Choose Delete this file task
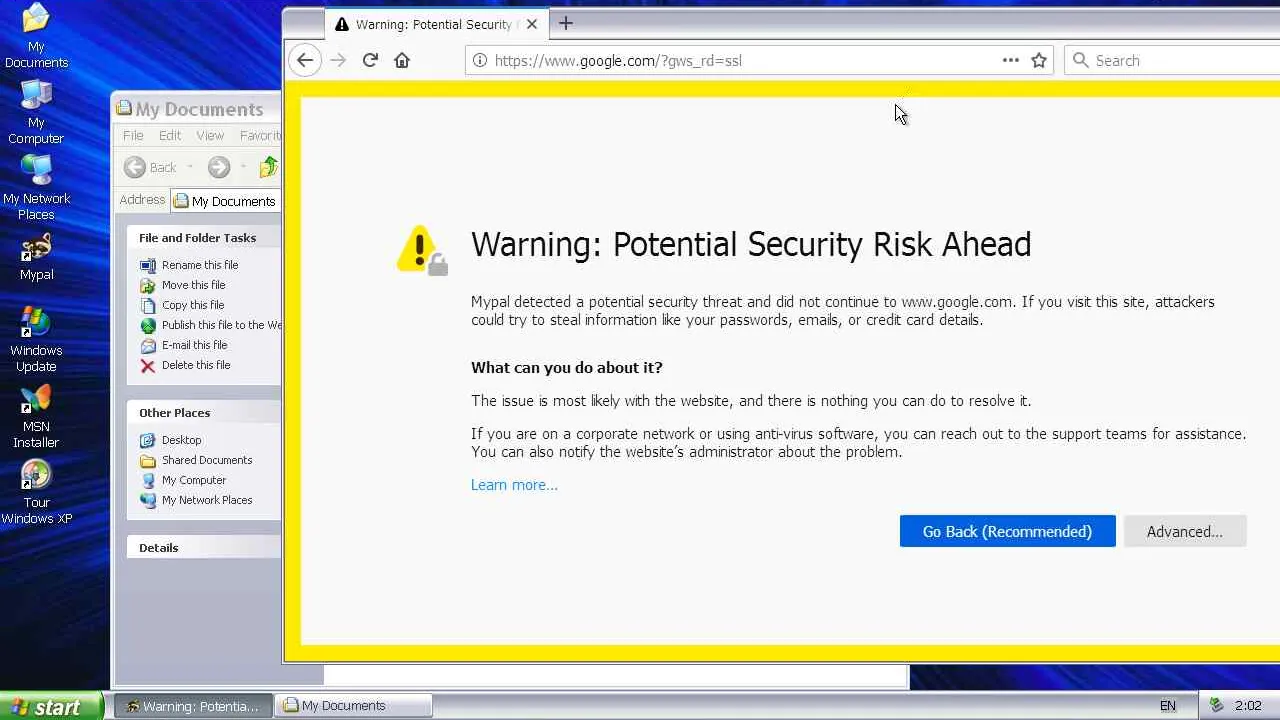1280x720 pixels. [196, 365]
